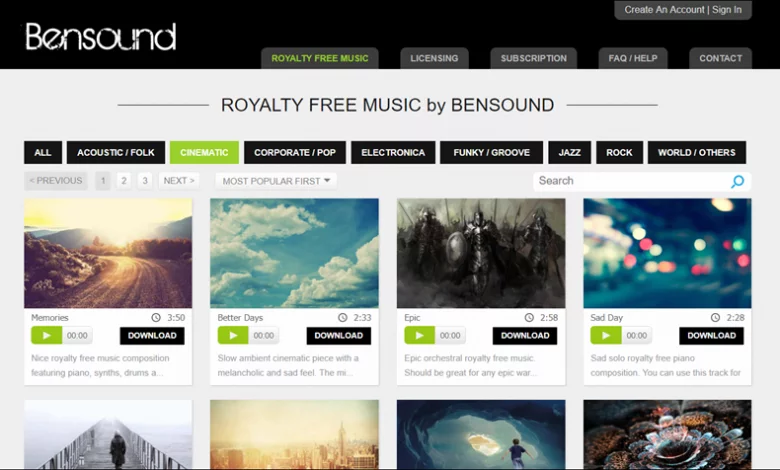
Task: Select the Jazz genre filter
Action: [570, 152]
